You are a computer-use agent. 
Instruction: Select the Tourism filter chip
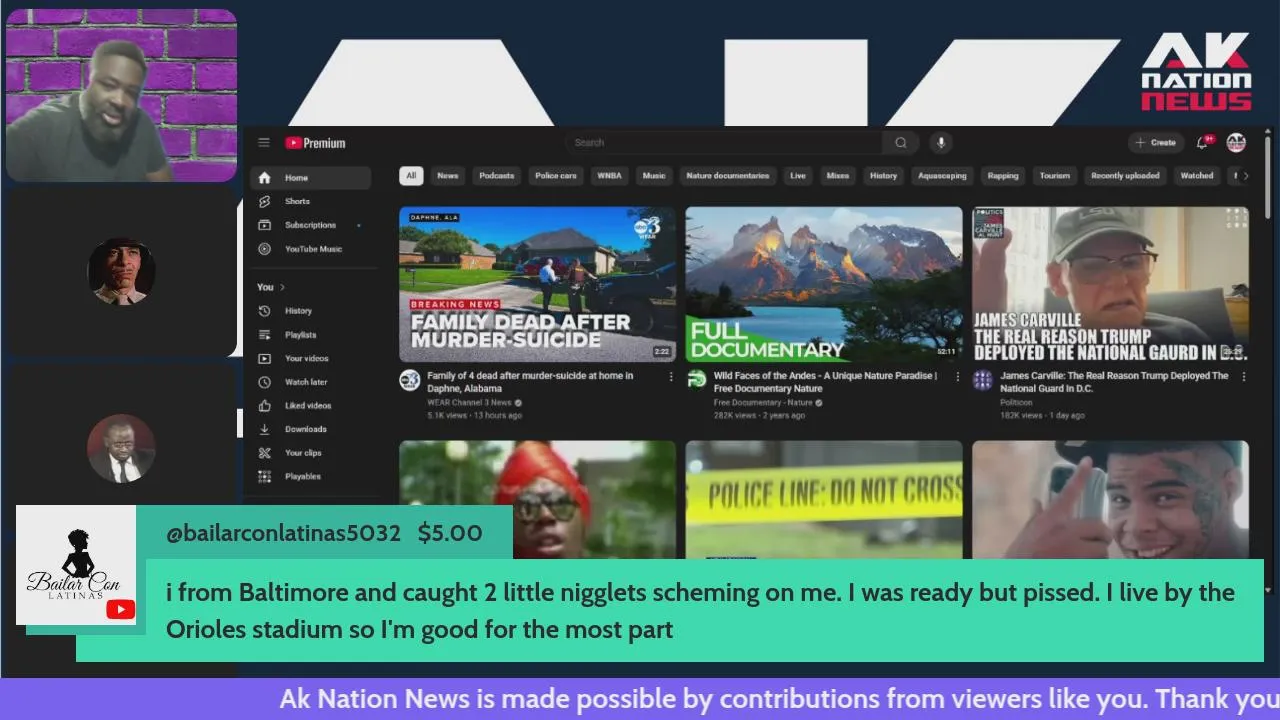click(1055, 176)
